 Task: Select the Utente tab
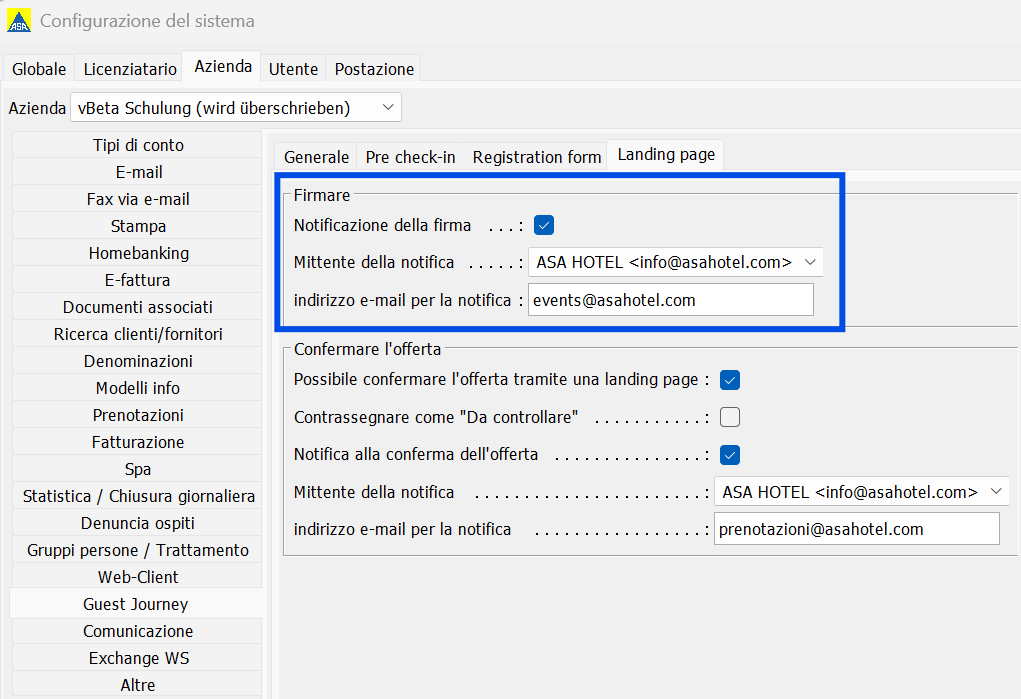[293, 69]
